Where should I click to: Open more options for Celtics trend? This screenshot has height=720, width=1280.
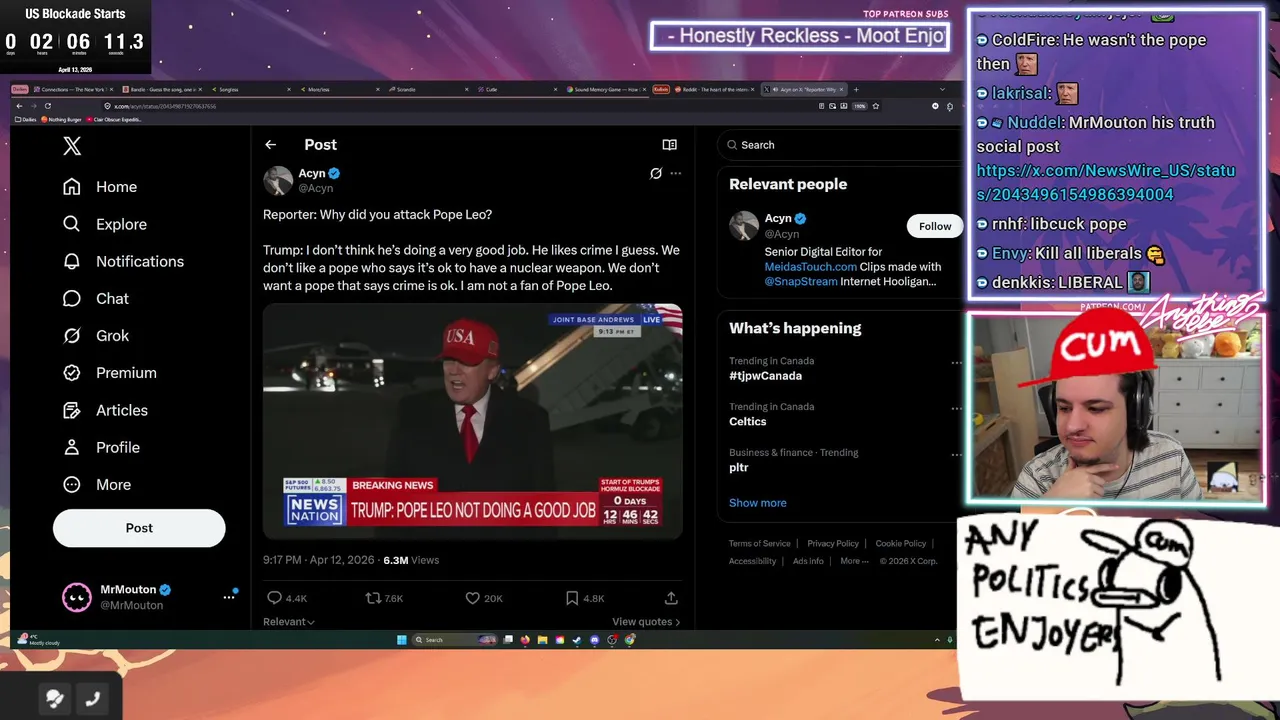(956, 408)
